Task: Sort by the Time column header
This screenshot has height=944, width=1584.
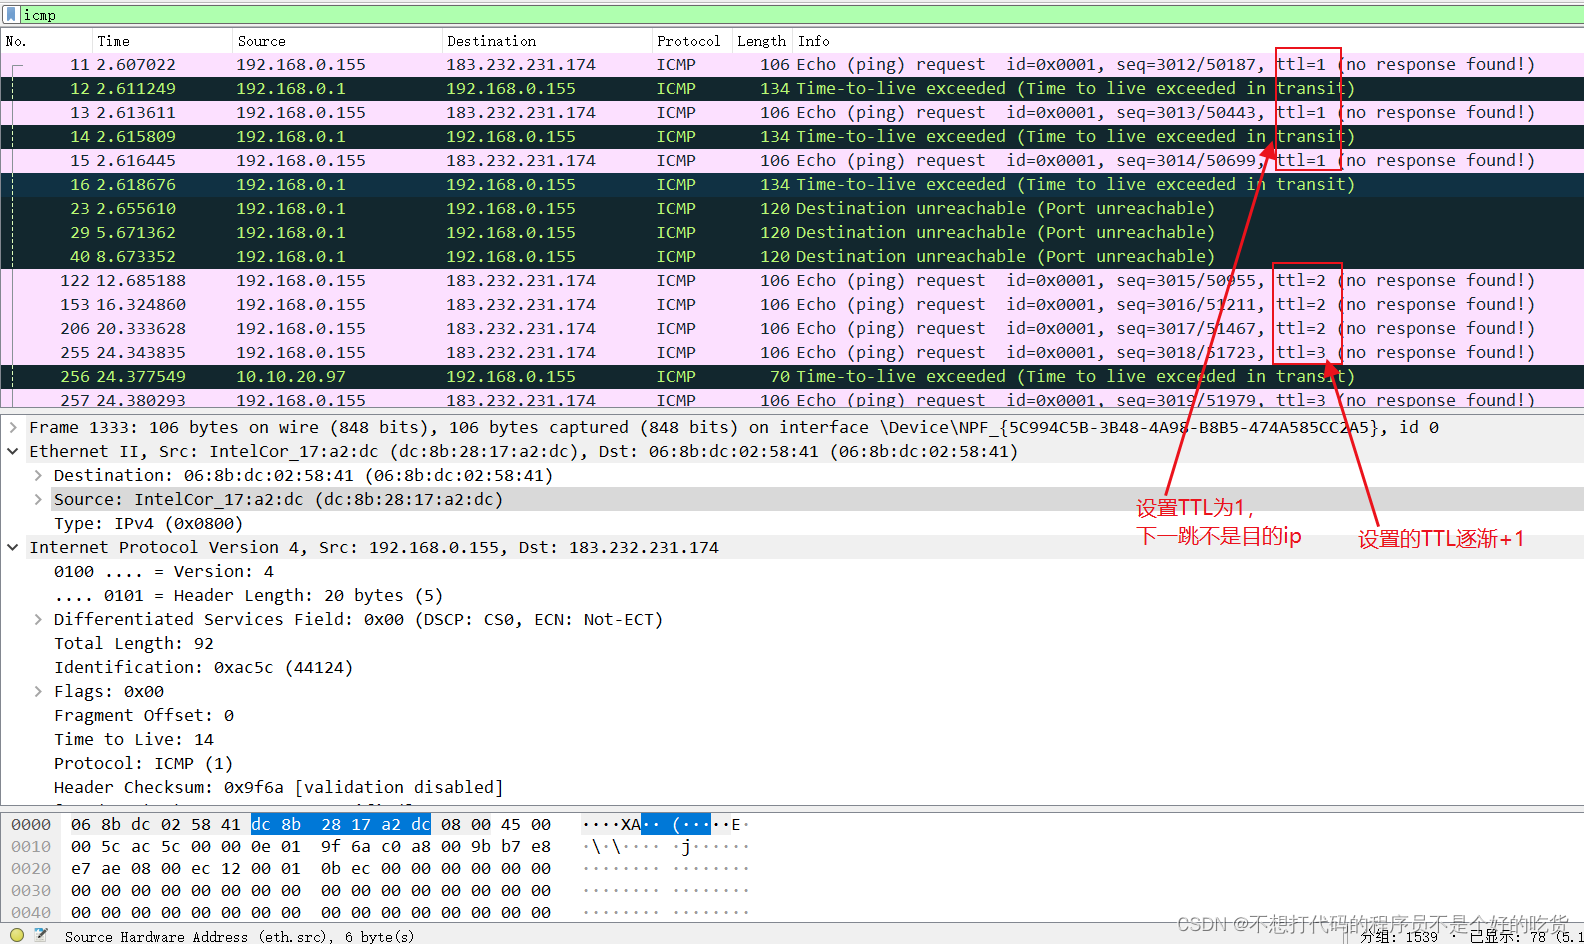Action: (162, 41)
